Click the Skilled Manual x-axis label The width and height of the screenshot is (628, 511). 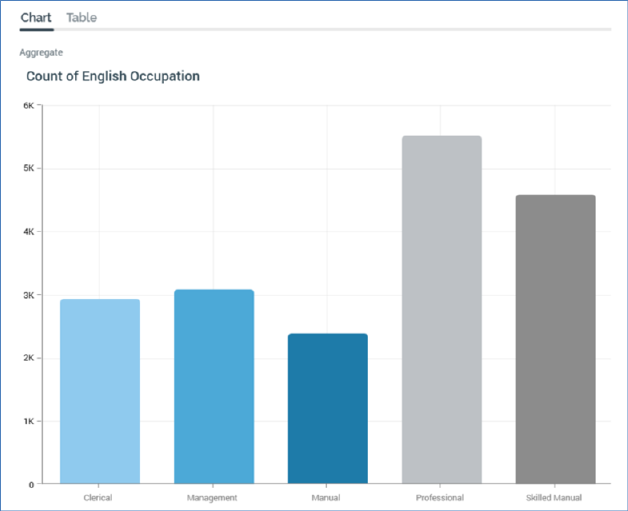click(554, 498)
